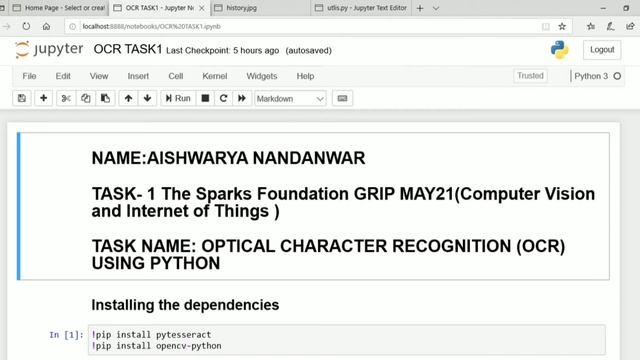Click the TASK NAME: OPTICAL CHARACTER RECOGNITION heading
Screen dimensions: 640x360
329,255
